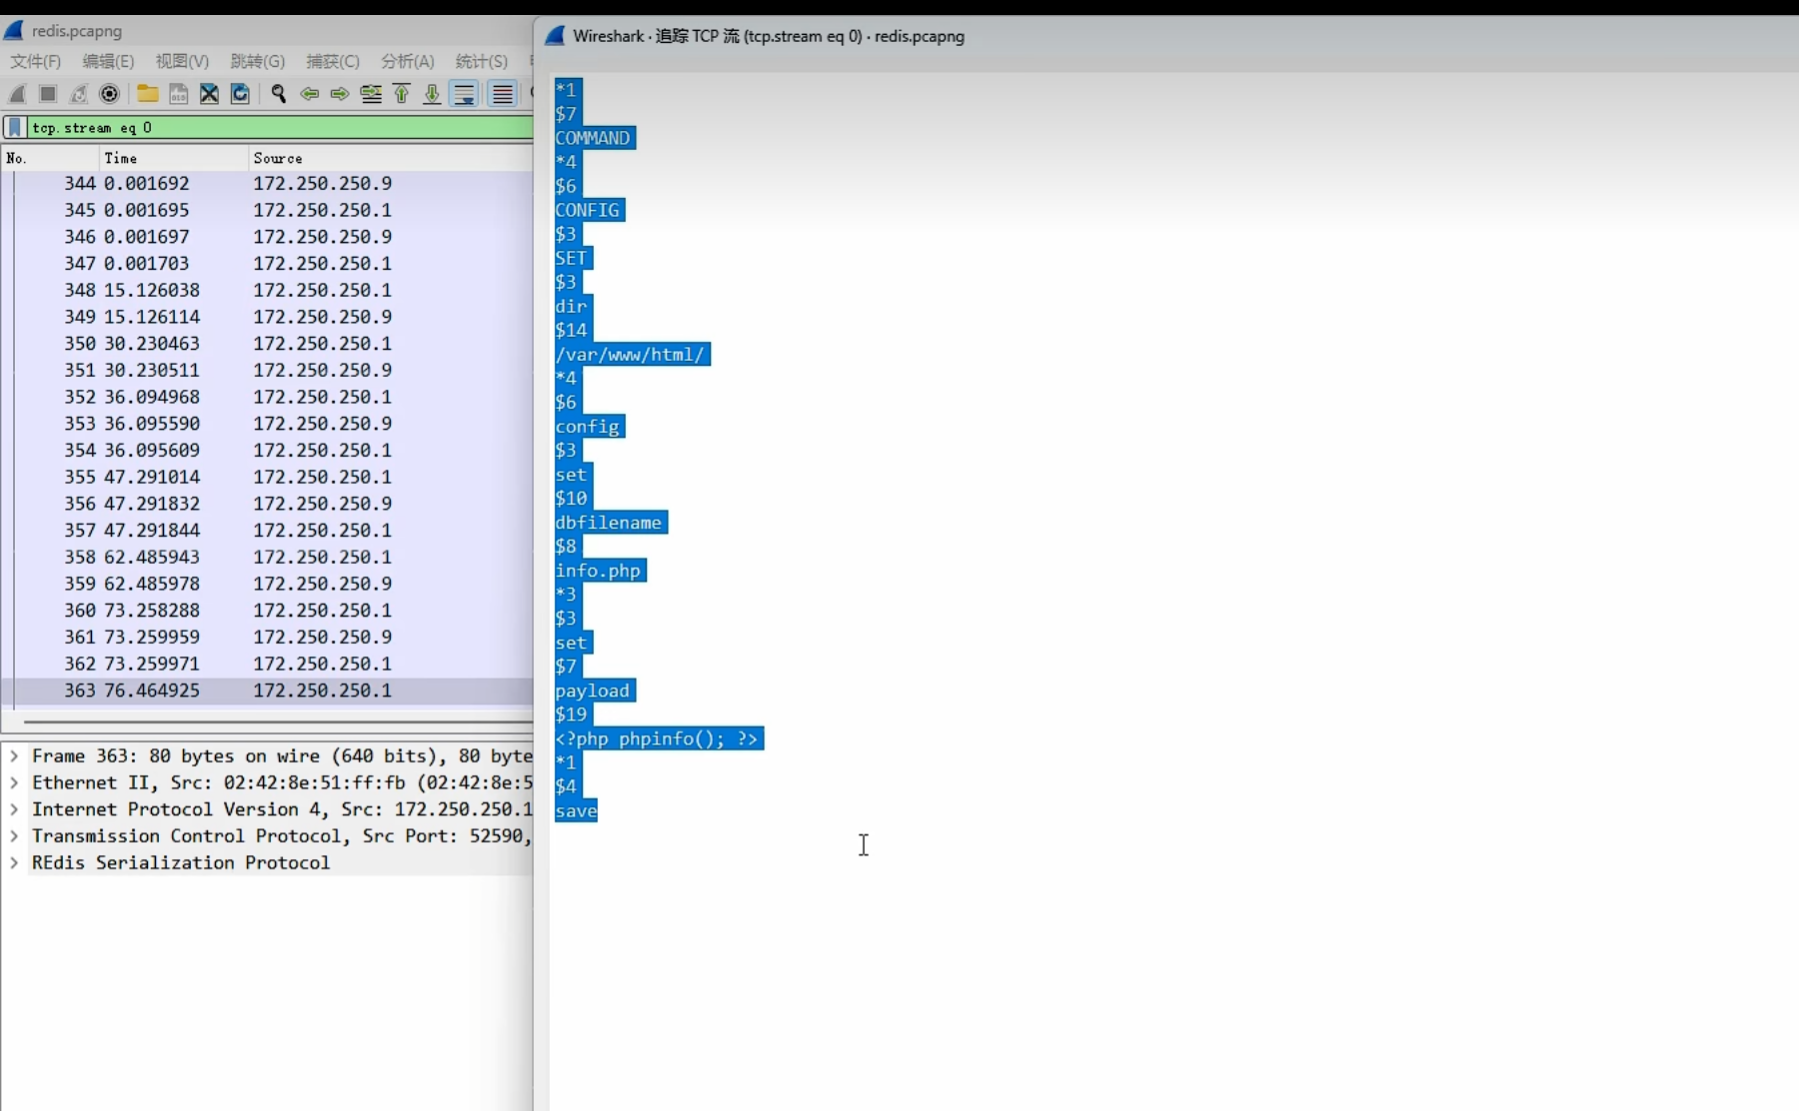Click time value 30.230463
1799x1111 pixels.
point(151,343)
